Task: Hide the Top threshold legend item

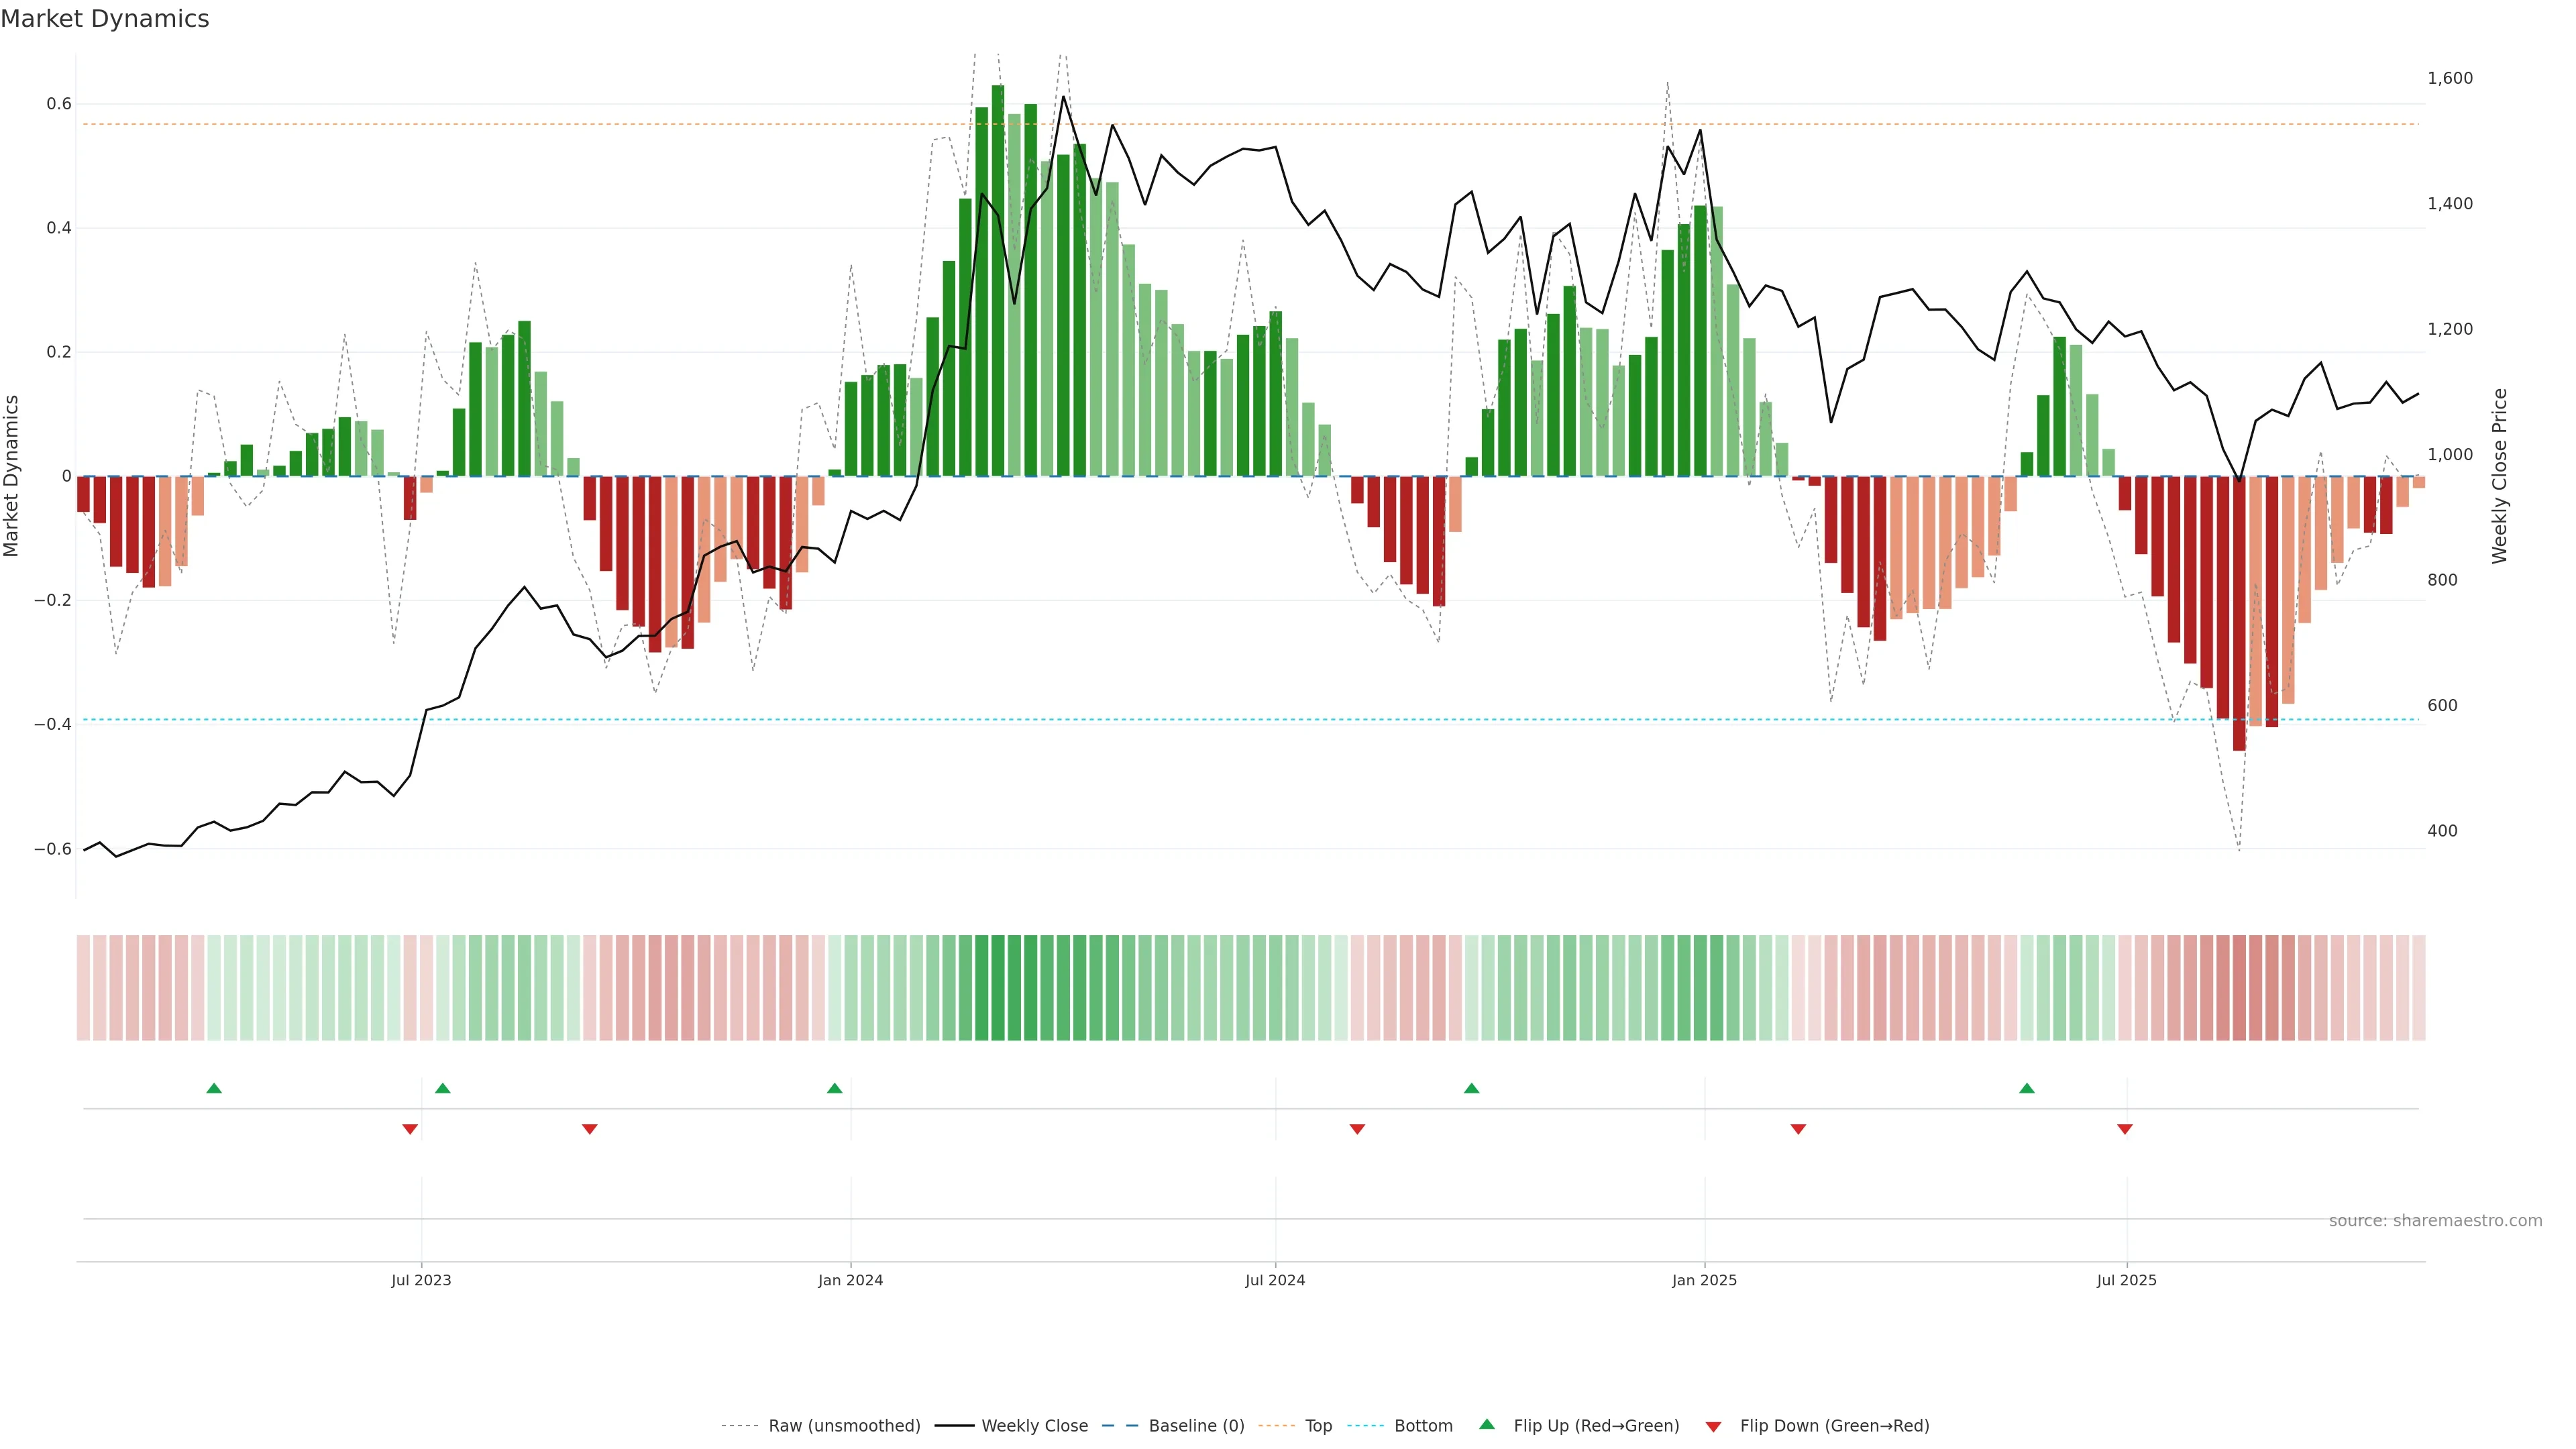Action: click(x=1318, y=1426)
